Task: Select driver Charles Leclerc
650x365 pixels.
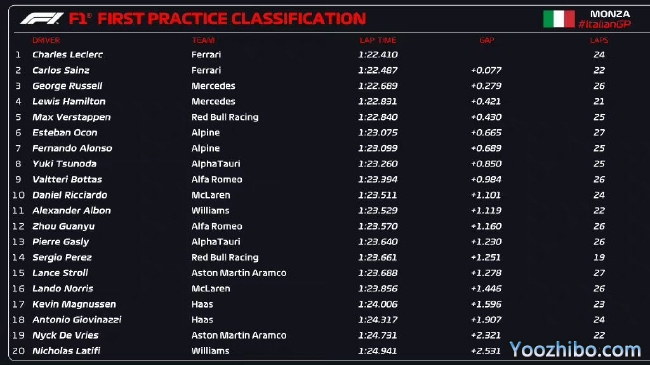Action: pyautogui.click(x=68, y=54)
